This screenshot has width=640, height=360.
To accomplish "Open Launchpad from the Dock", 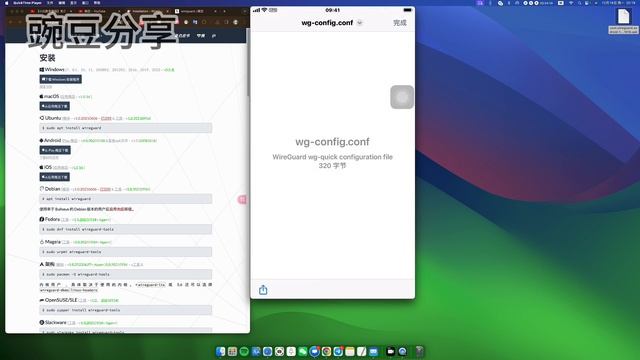I will tap(232, 351).
